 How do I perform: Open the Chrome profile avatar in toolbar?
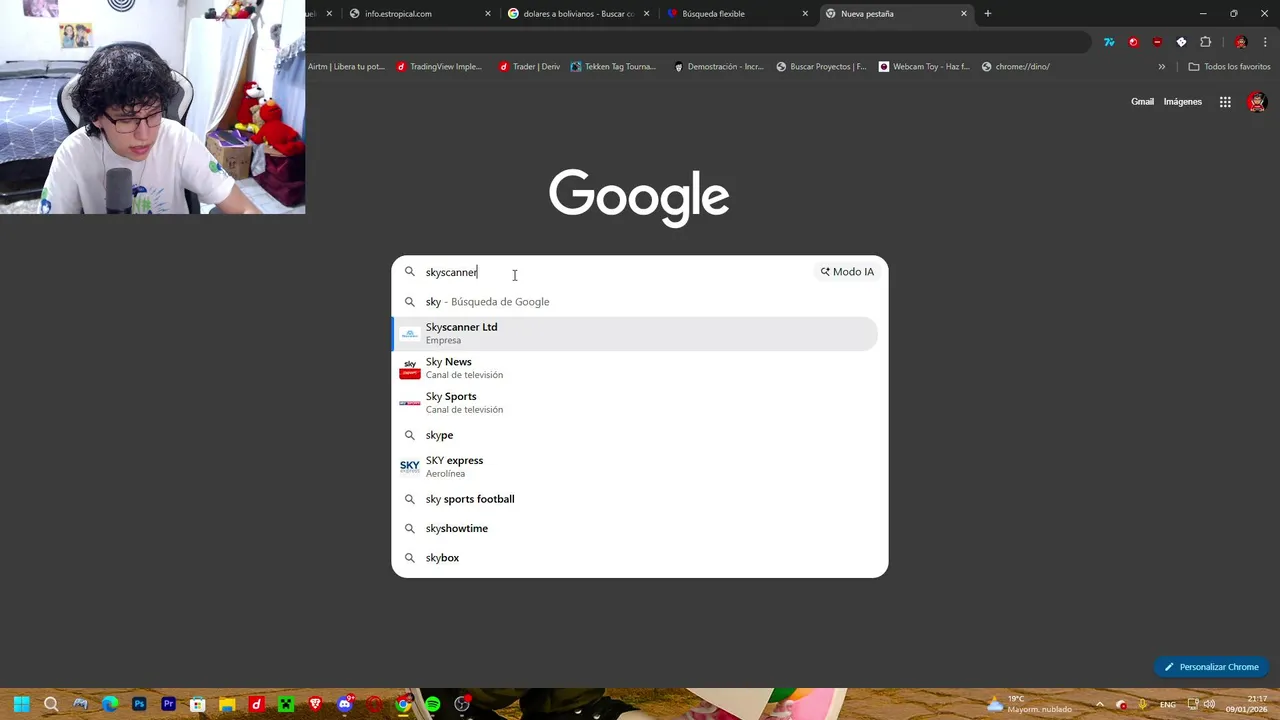(1241, 42)
